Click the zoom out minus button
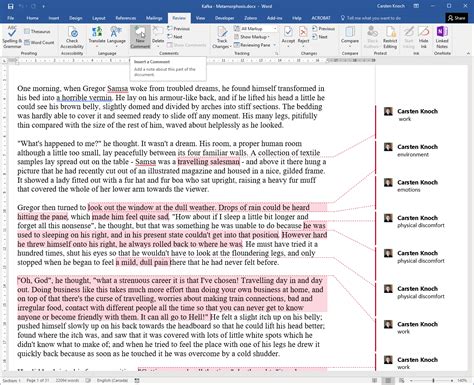 pos(412,380)
